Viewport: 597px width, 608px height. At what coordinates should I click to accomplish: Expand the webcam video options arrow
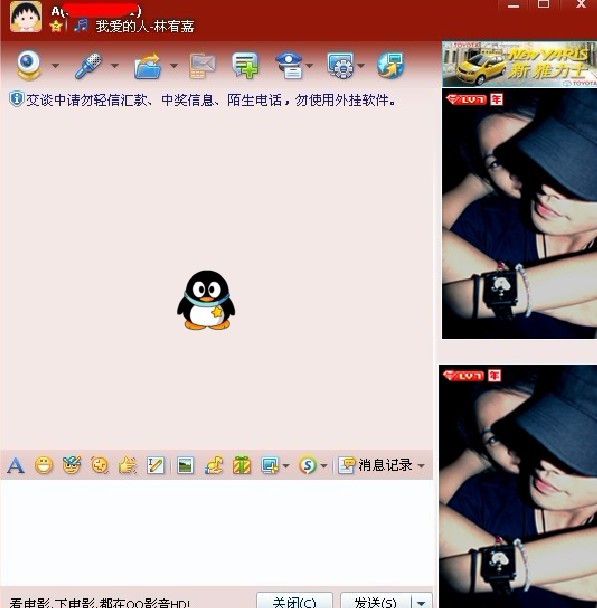coord(55,66)
